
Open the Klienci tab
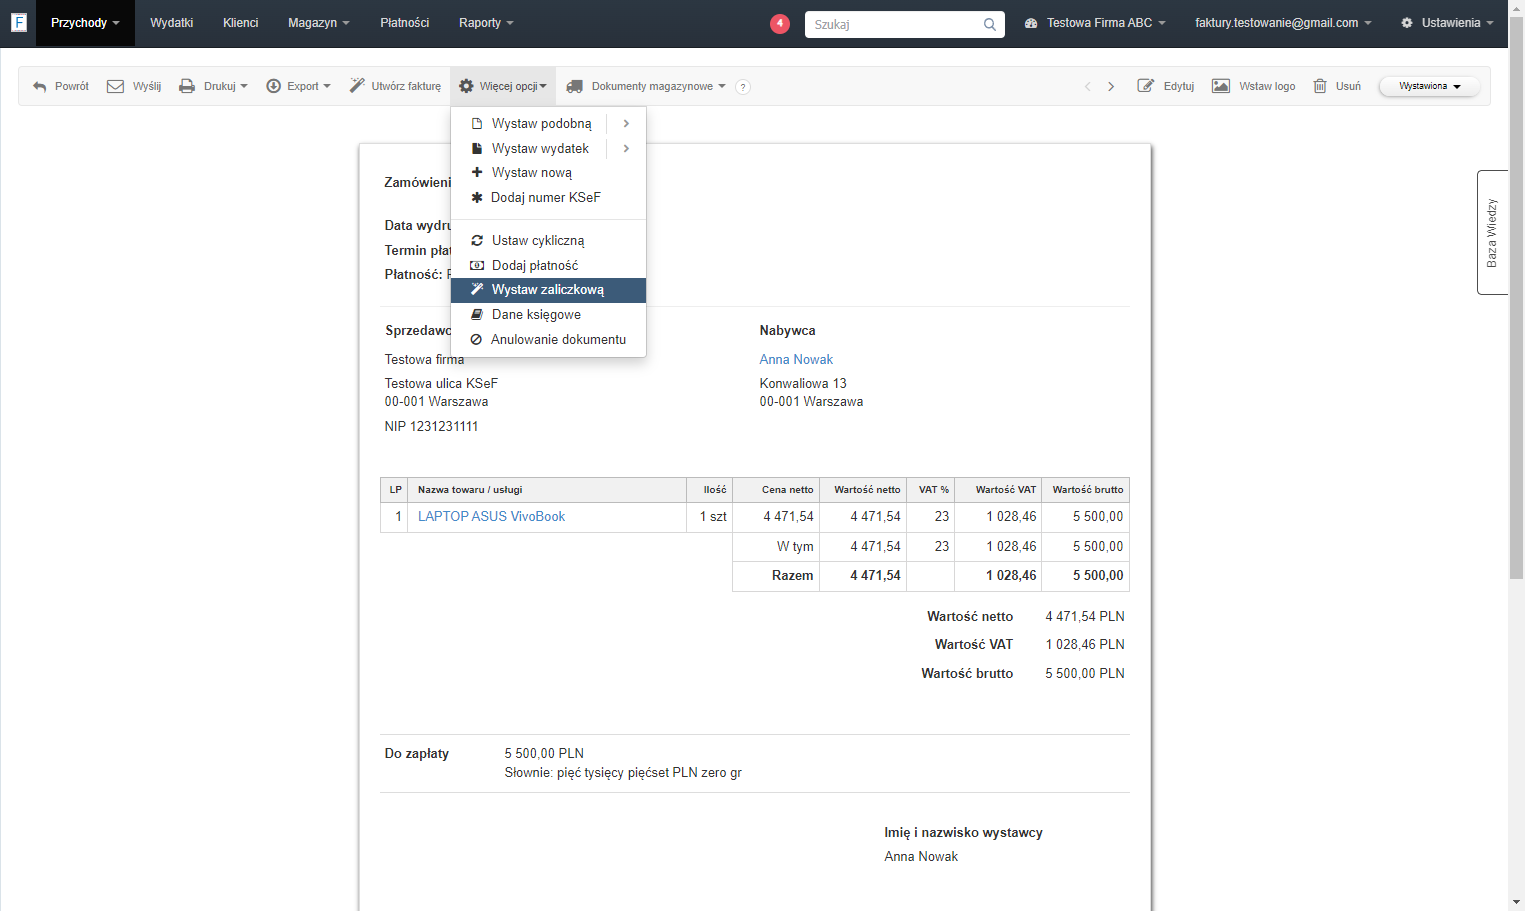click(241, 23)
